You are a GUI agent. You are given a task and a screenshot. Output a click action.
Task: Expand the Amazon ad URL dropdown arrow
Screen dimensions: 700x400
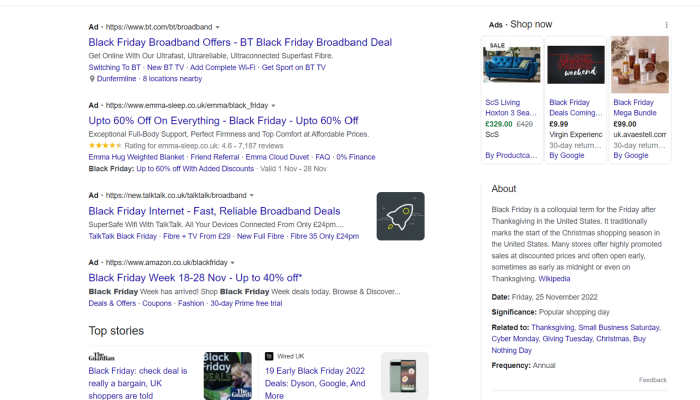pyautogui.click(x=233, y=262)
